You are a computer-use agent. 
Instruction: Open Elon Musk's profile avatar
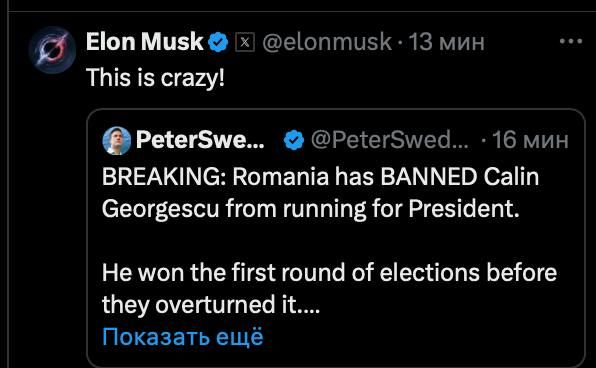[x=52, y=50]
